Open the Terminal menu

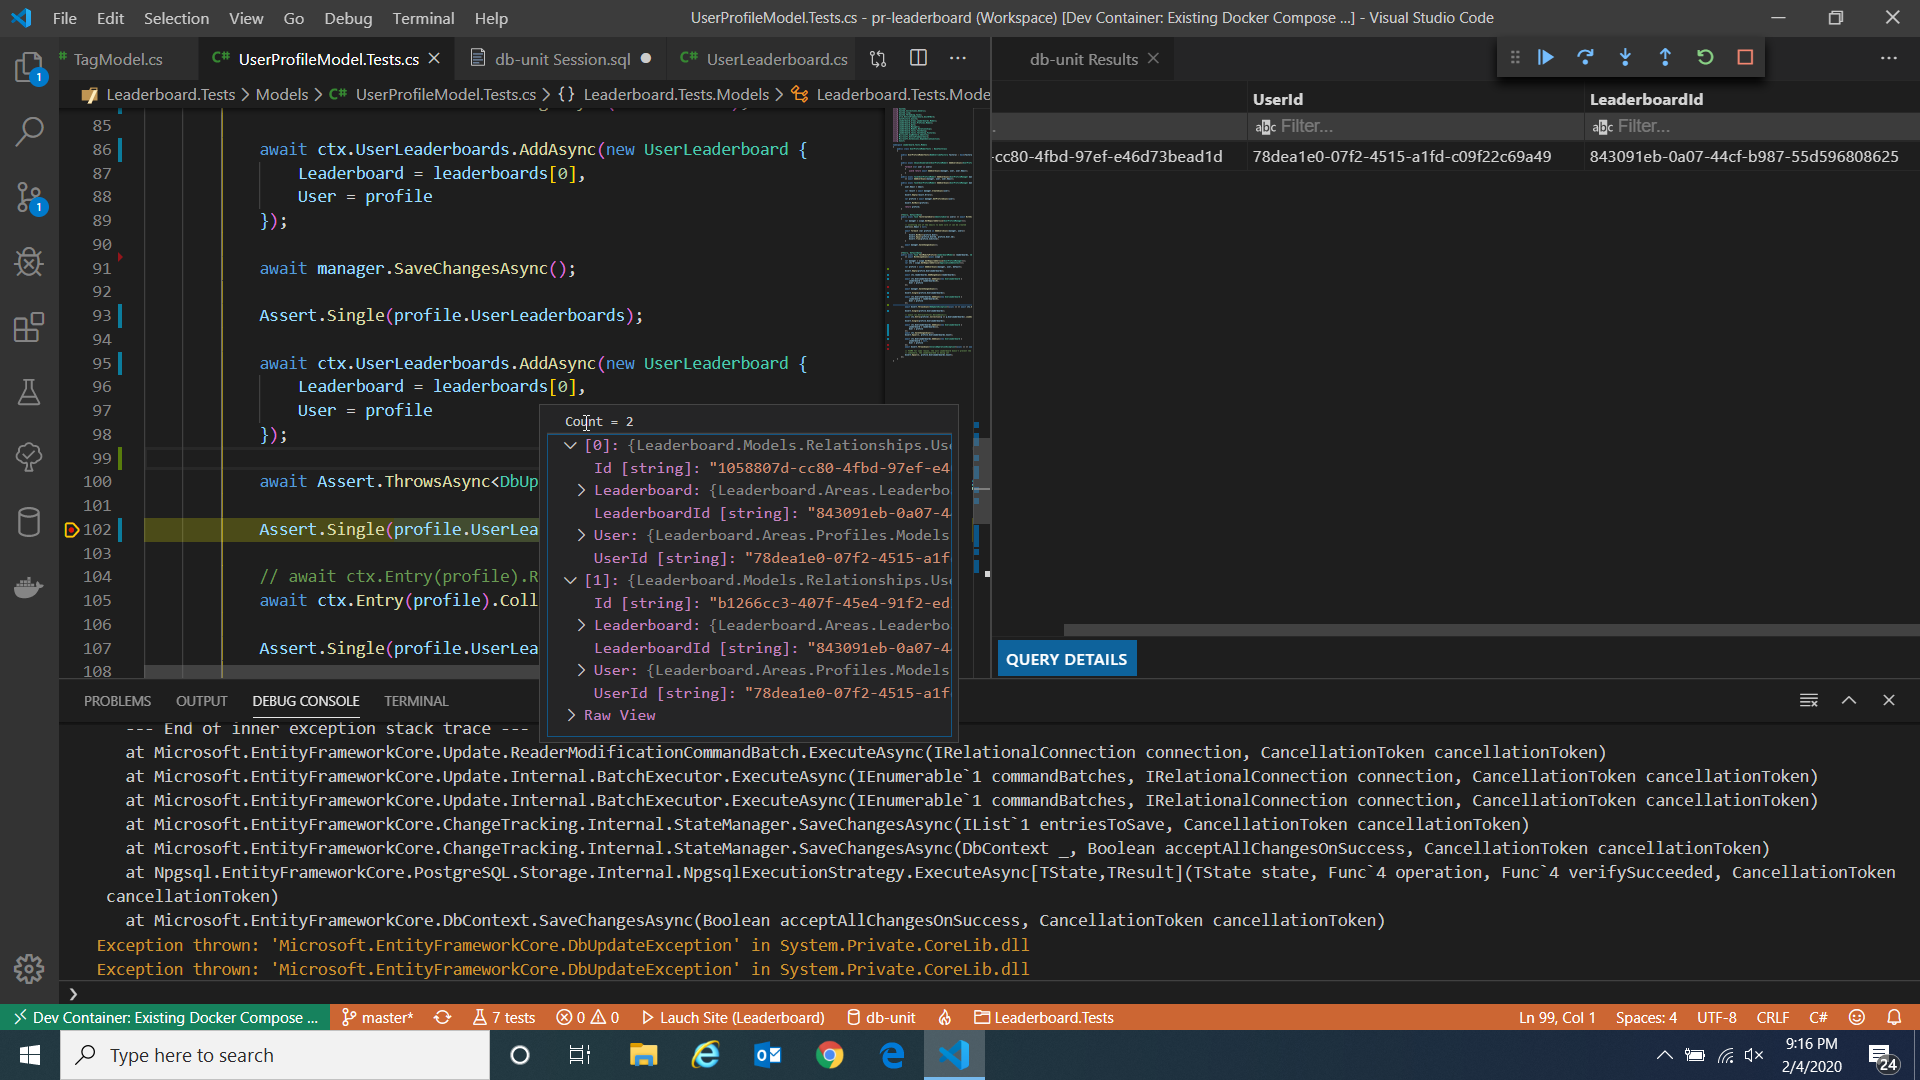(422, 18)
